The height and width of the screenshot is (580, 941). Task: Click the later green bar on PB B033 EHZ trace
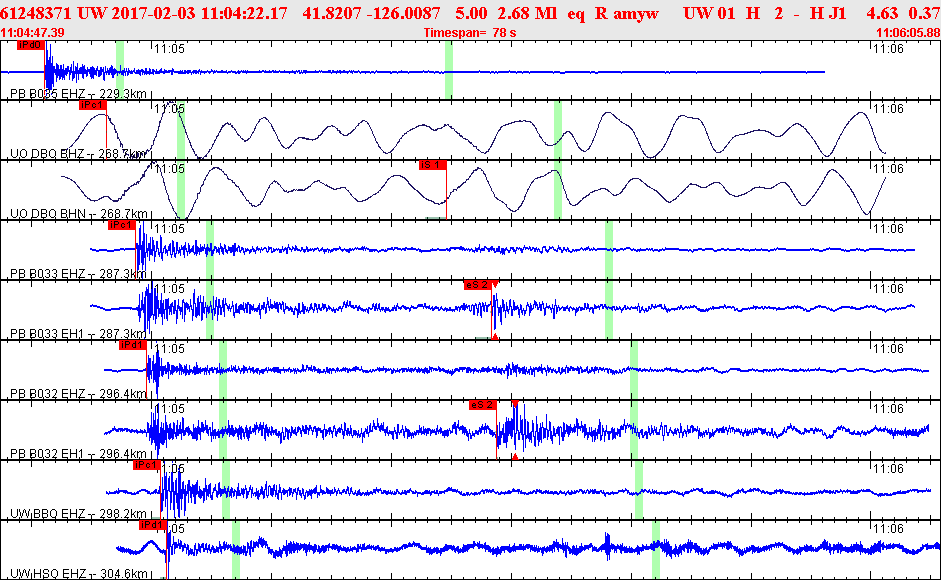tap(609, 249)
